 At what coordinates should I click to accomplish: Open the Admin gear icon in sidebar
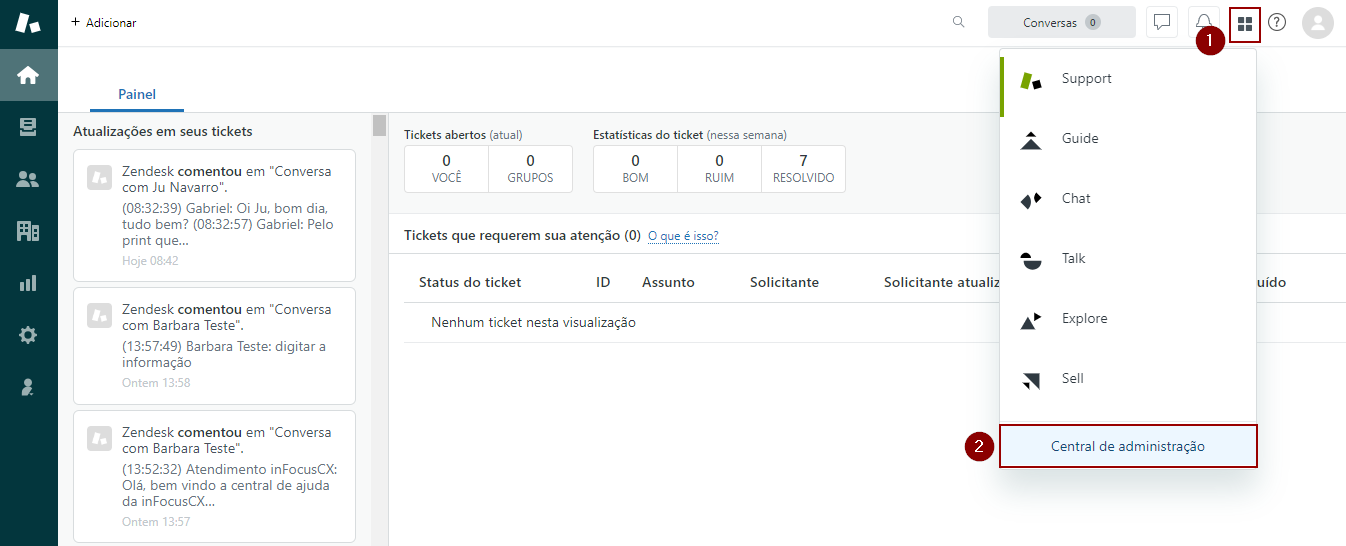[x=28, y=335]
